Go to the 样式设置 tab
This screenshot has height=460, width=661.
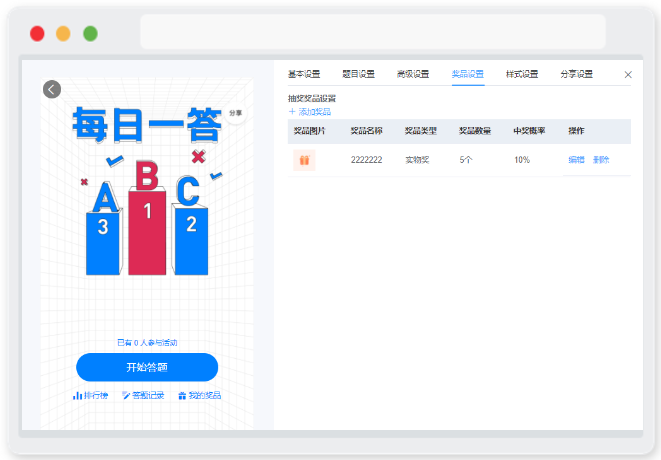[x=522, y=74]
